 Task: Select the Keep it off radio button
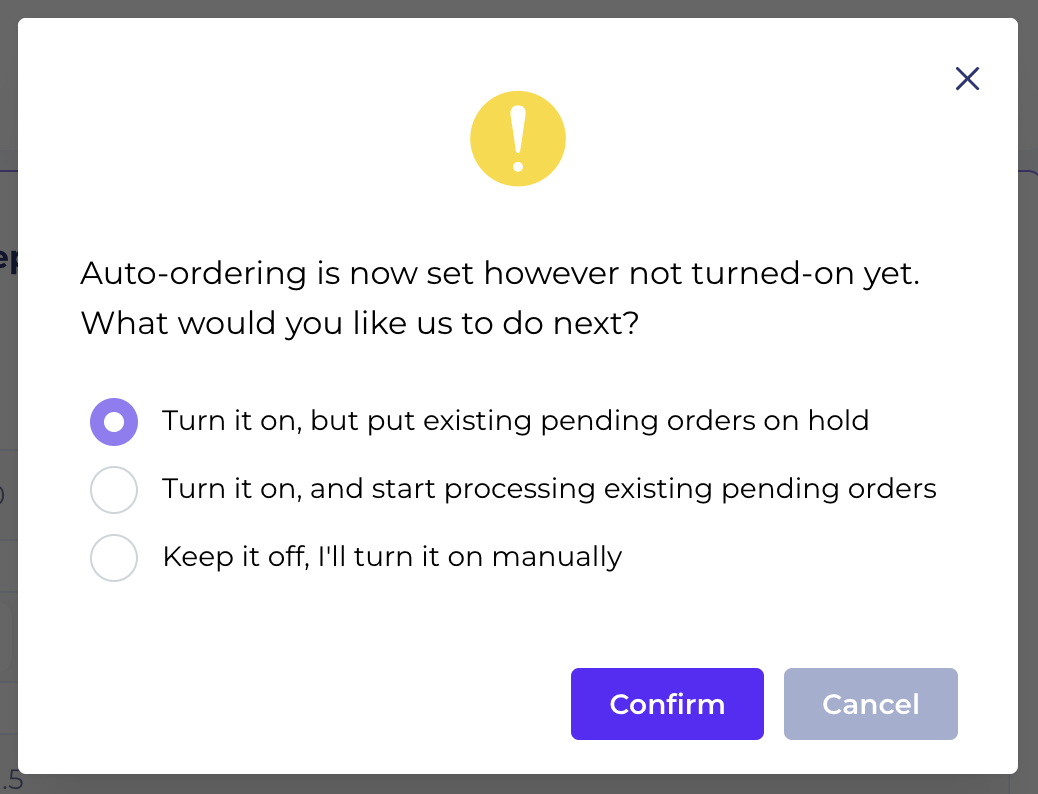pos(114,558)
